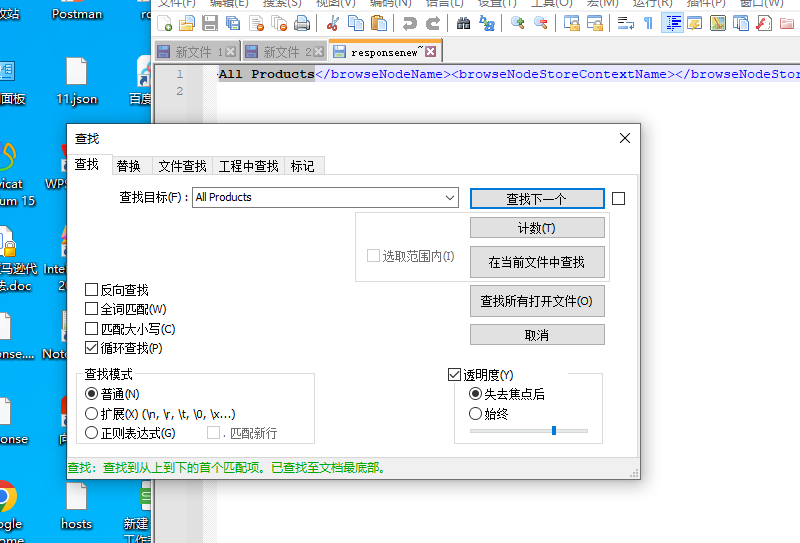
Task: Open the document map icon
Action: click(x=718, y=23)
